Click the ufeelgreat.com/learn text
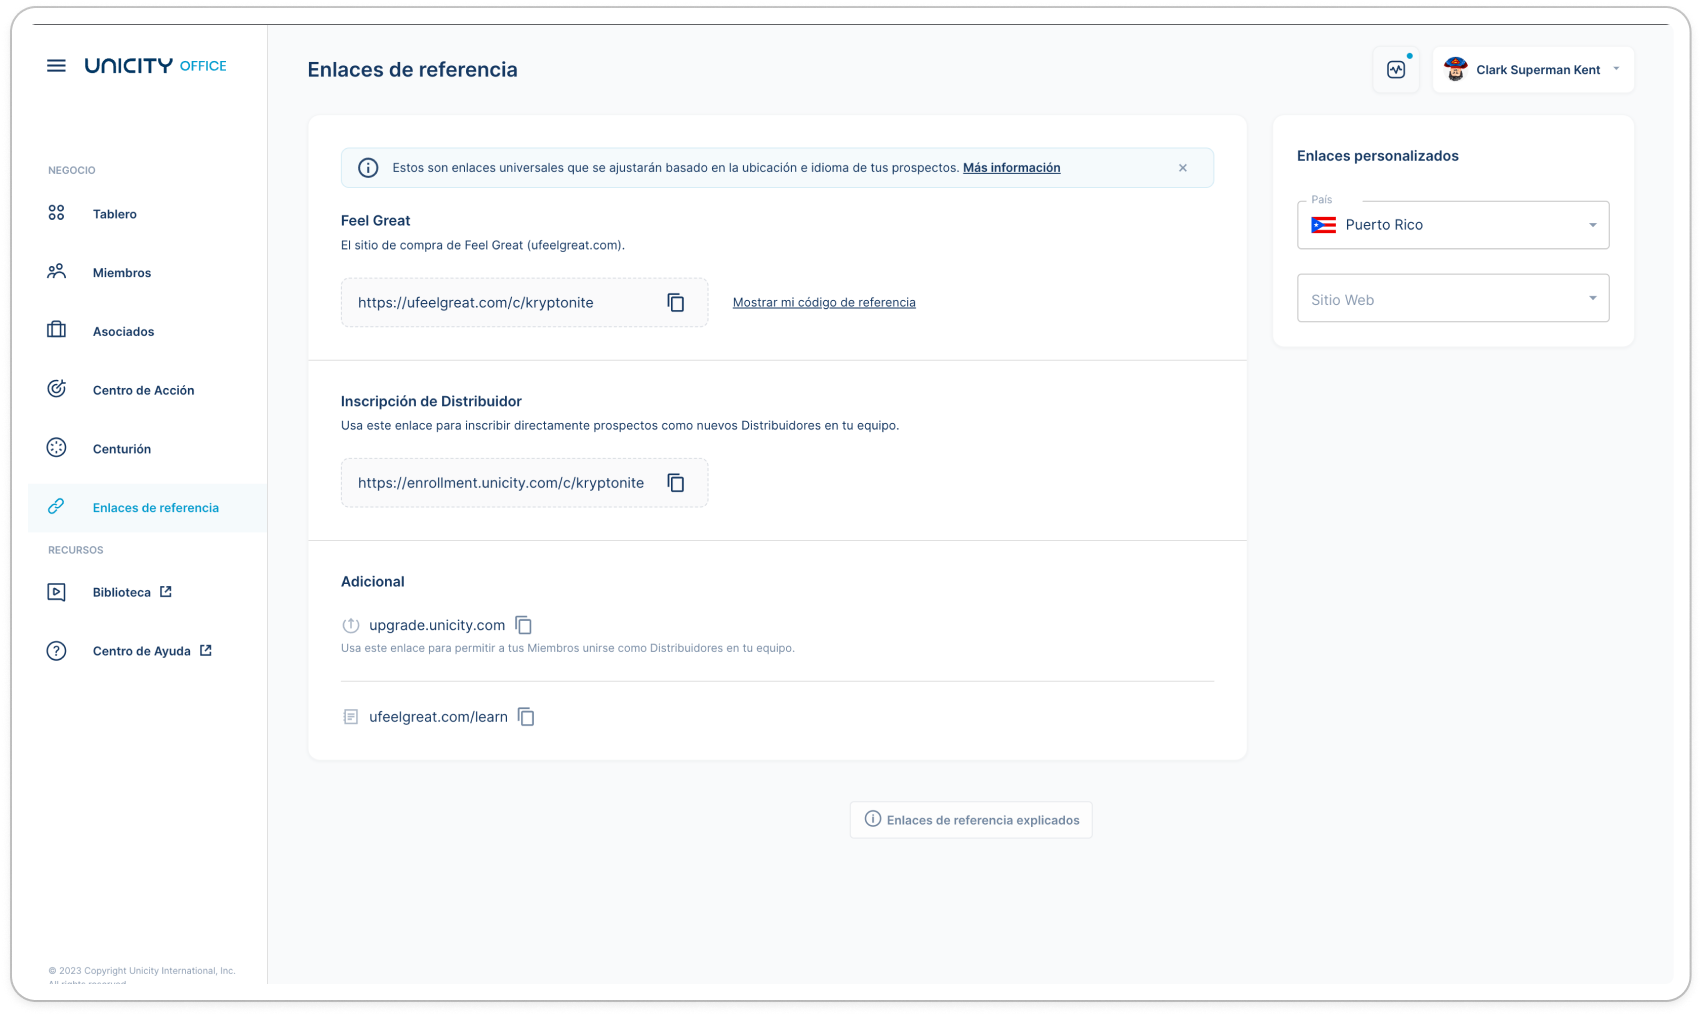This screenshot has height=1016, width=1702. coord(438,717)
